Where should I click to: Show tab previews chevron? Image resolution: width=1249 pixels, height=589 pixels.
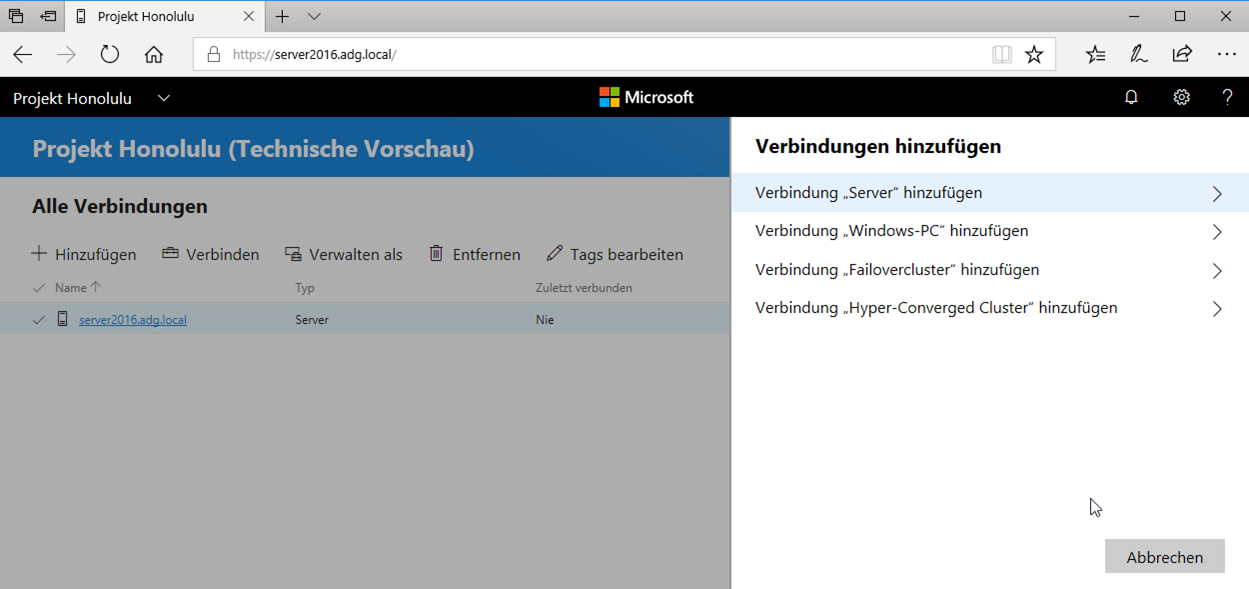314,17
